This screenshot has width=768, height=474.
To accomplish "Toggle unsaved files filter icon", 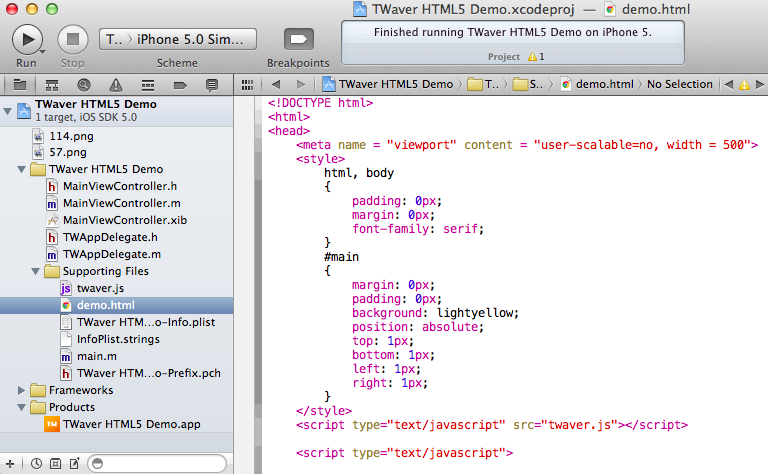I will [x=74, y=463].
